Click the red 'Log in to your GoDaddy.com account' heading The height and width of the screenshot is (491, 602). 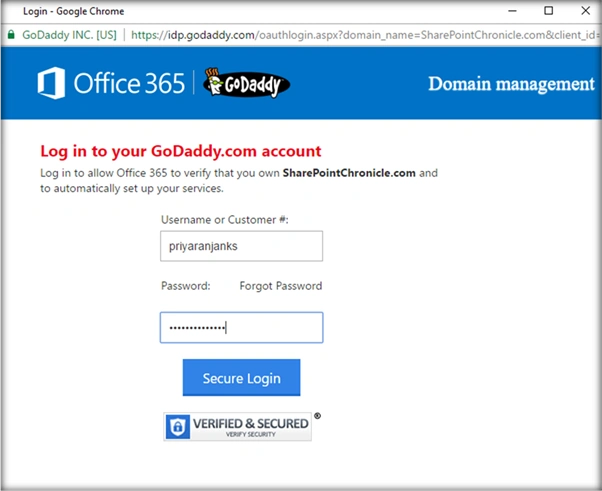point(180,151)
